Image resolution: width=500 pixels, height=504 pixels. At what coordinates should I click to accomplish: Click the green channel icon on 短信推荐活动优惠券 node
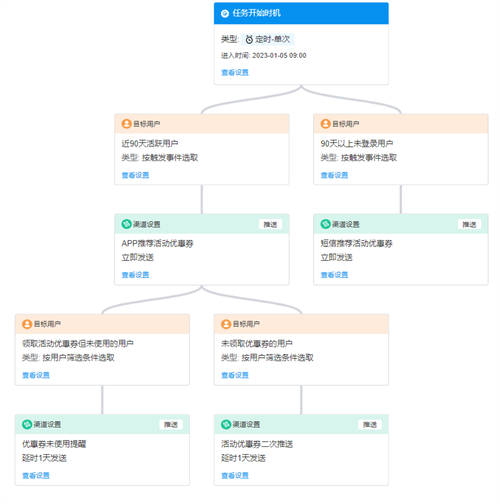(325, 224)
